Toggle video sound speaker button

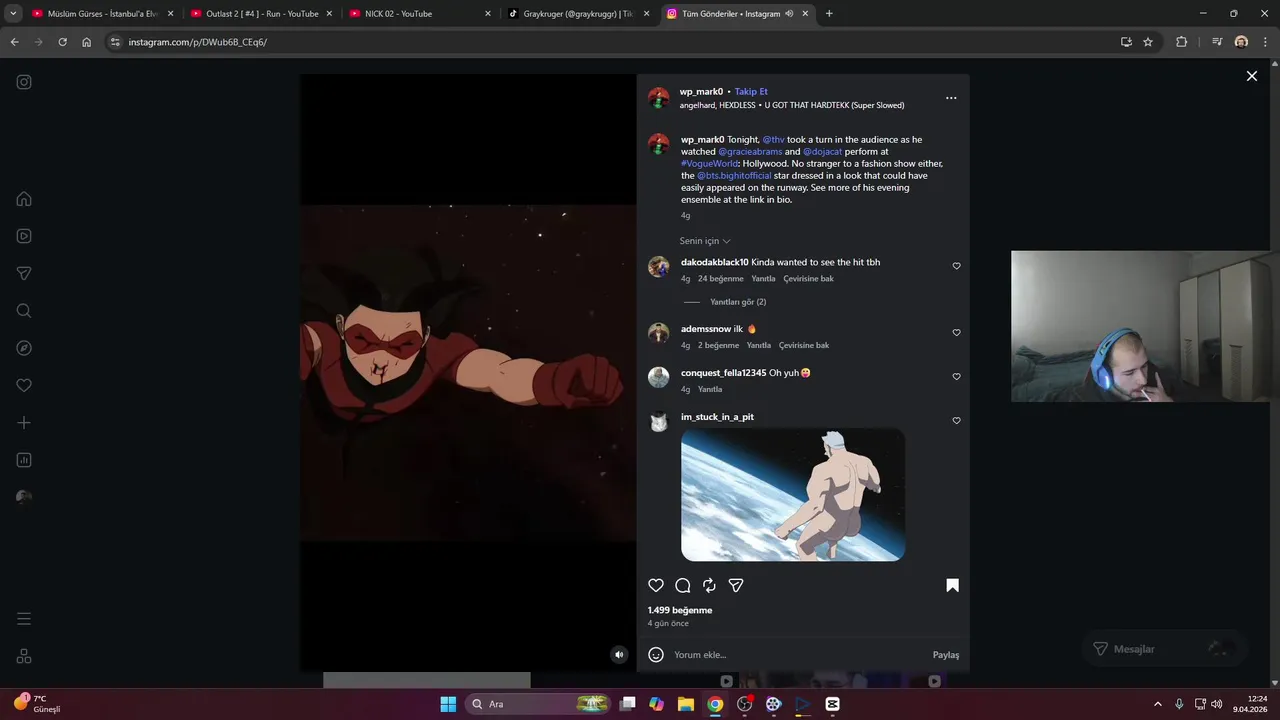pos(619,655)
